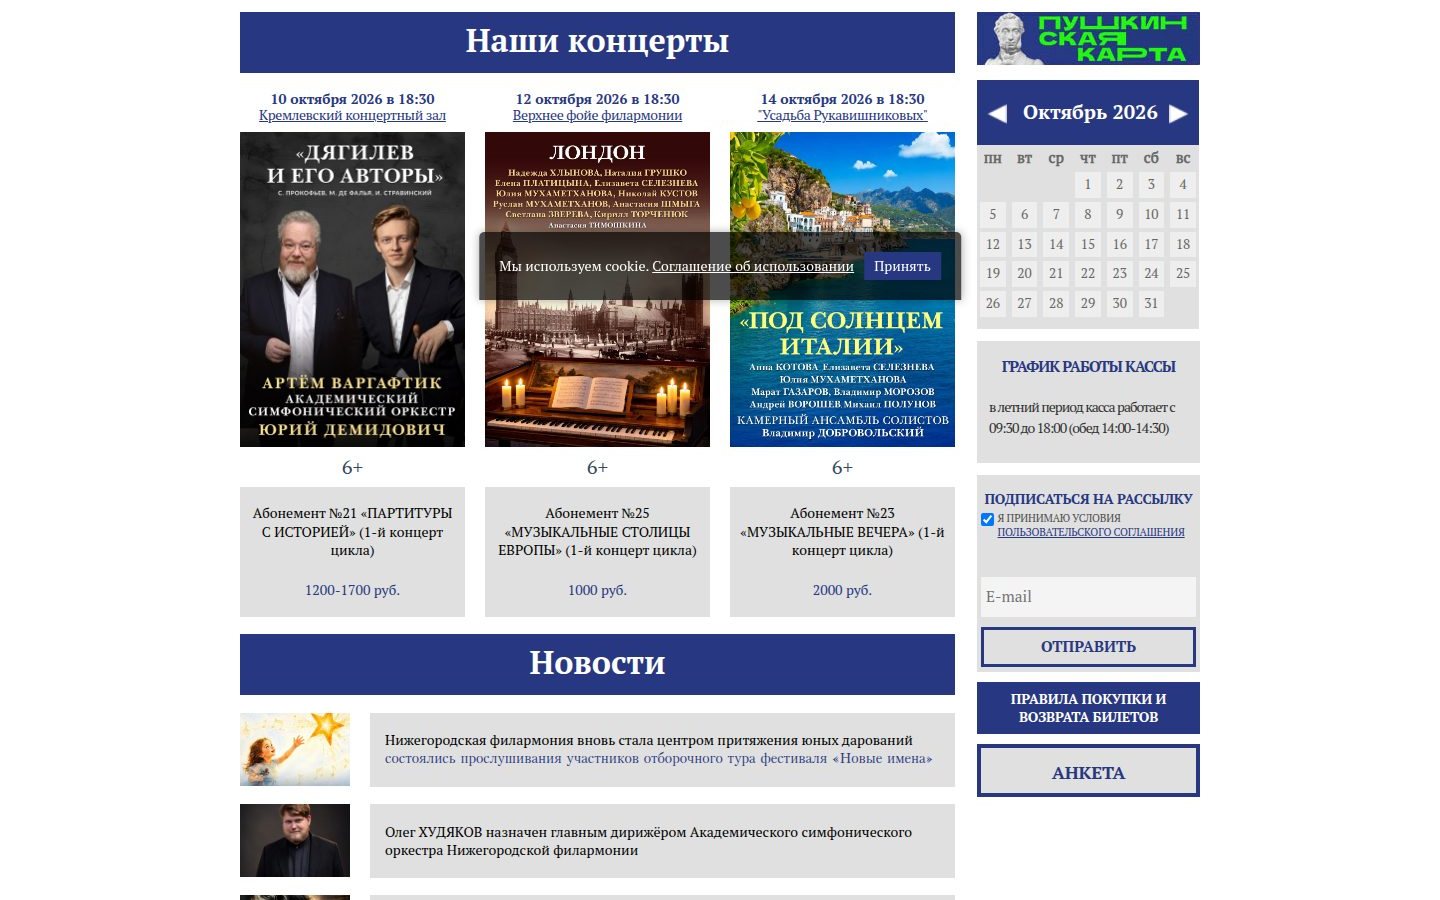Click the Новости header
Viewport: 1440px width, 900px height.
pyautogui.click(x=597, y=664)
